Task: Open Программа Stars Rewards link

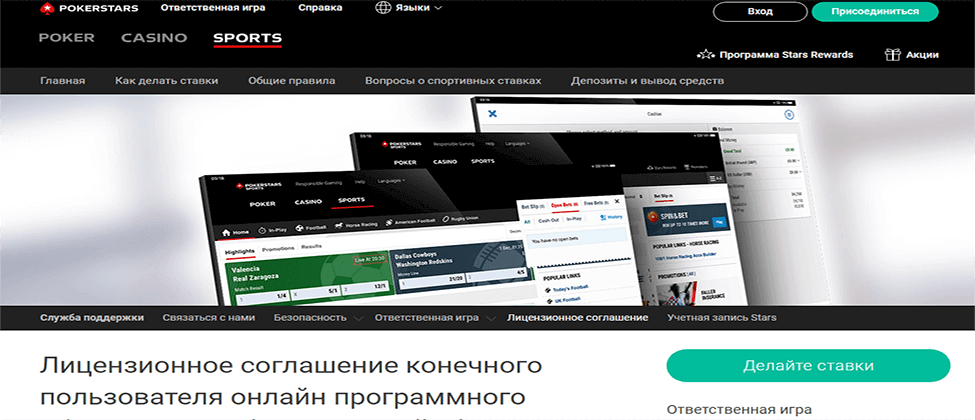Action: 786,55
